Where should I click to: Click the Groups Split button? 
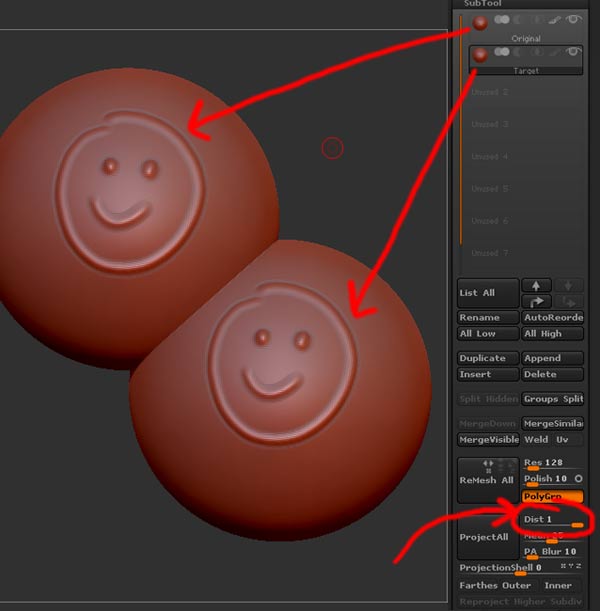pyautogui.click(x=552, y=399)
